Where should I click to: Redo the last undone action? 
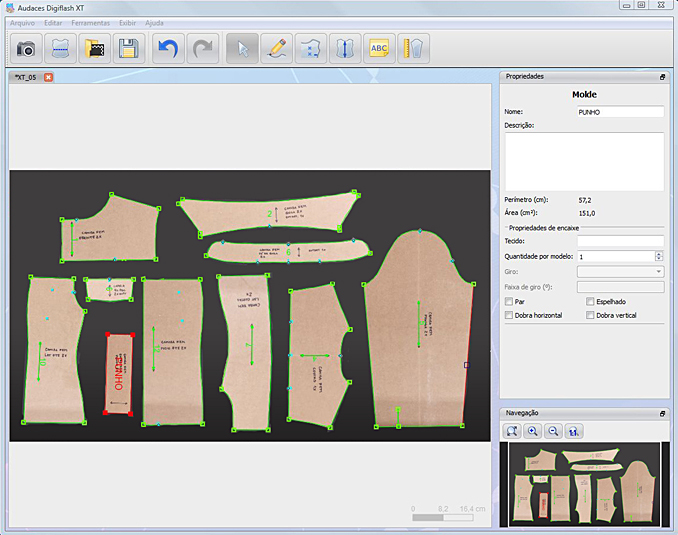click(x=202, y=48)
